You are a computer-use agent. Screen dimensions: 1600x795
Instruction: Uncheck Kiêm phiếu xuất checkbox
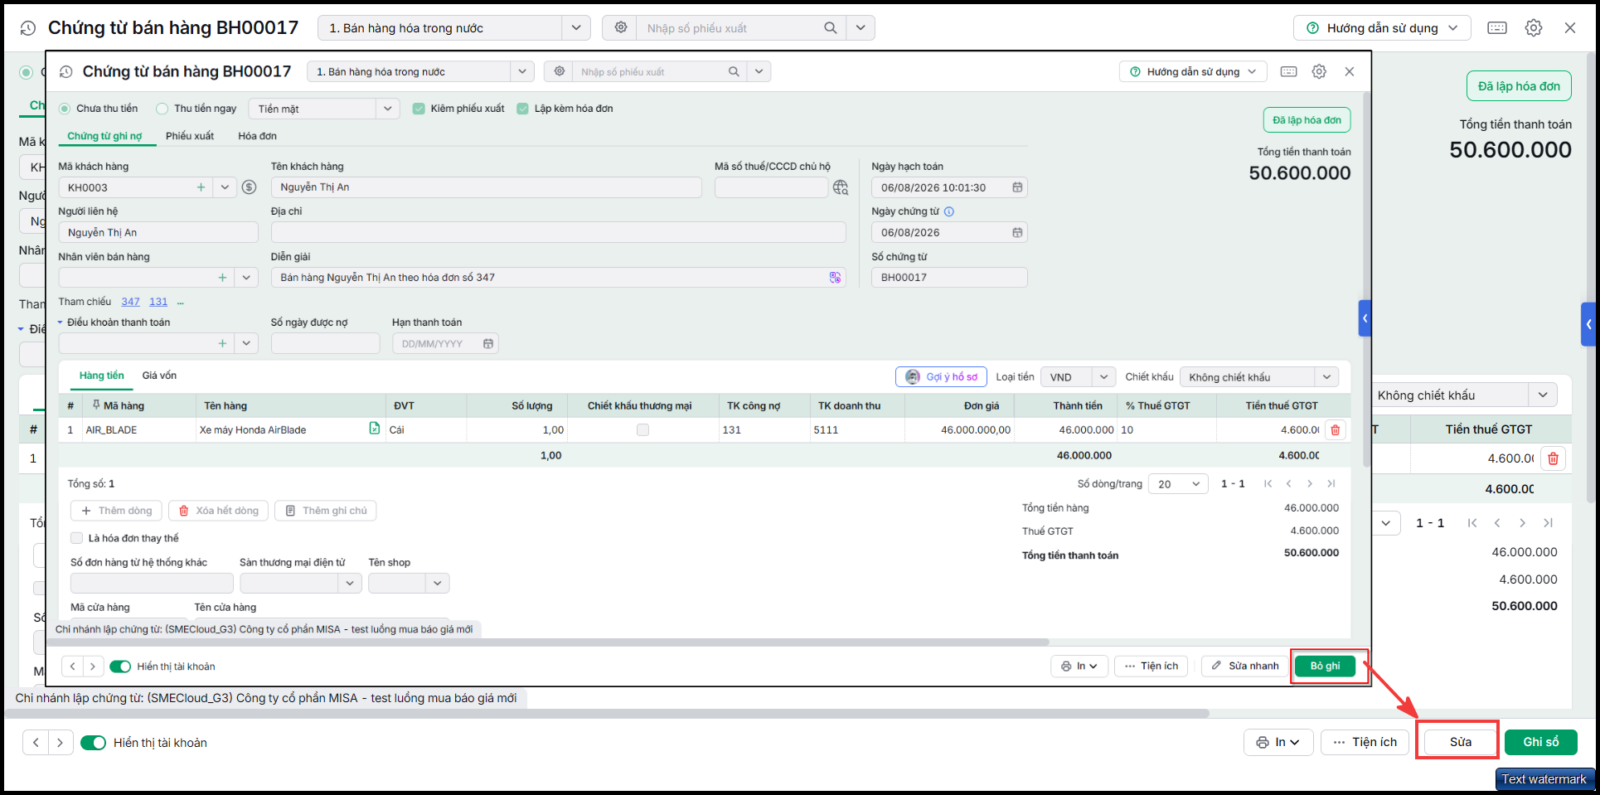419,108
